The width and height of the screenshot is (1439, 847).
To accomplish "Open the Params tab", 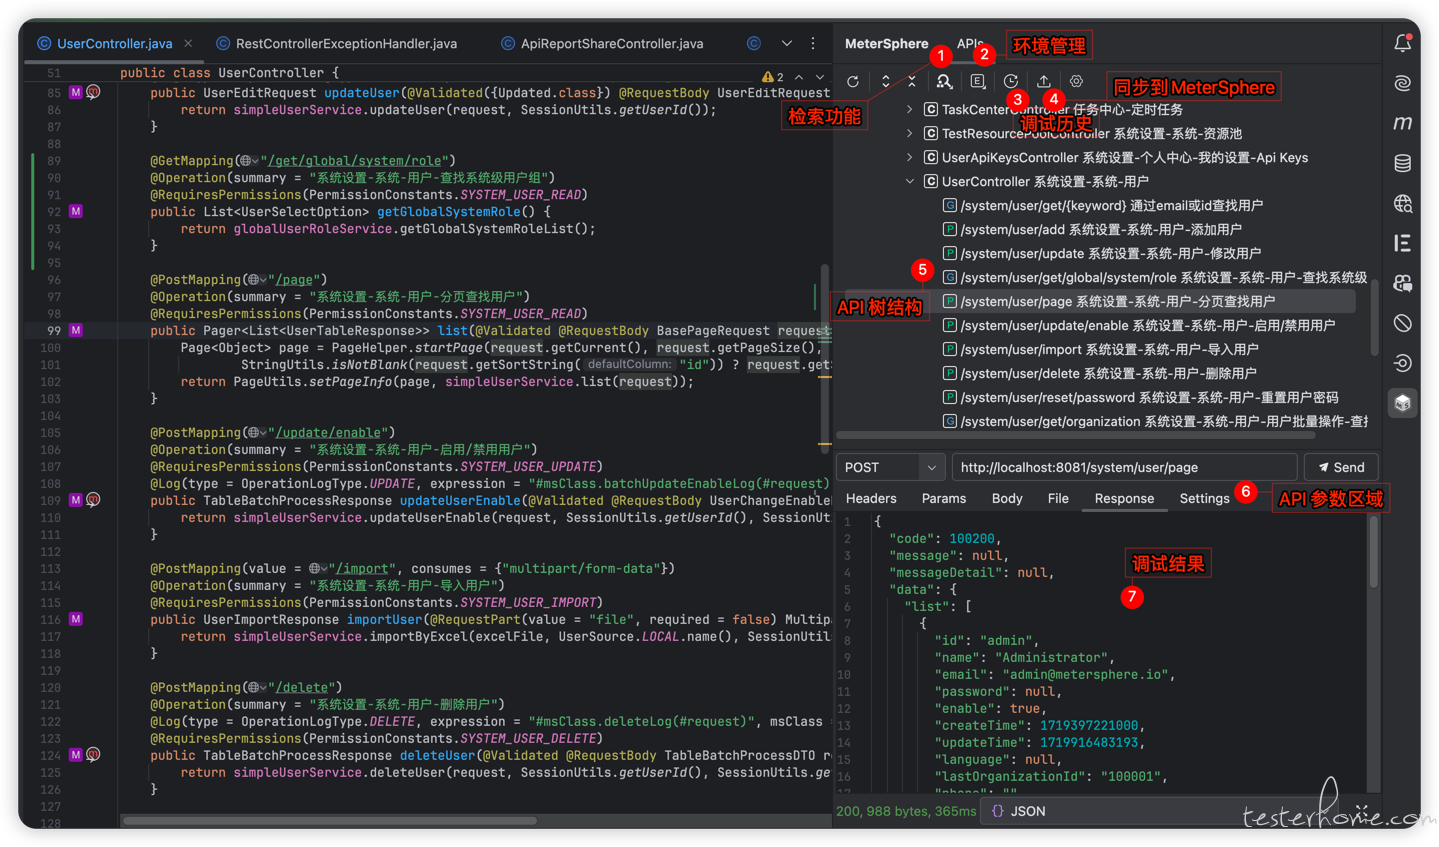I will click(944, 498).
